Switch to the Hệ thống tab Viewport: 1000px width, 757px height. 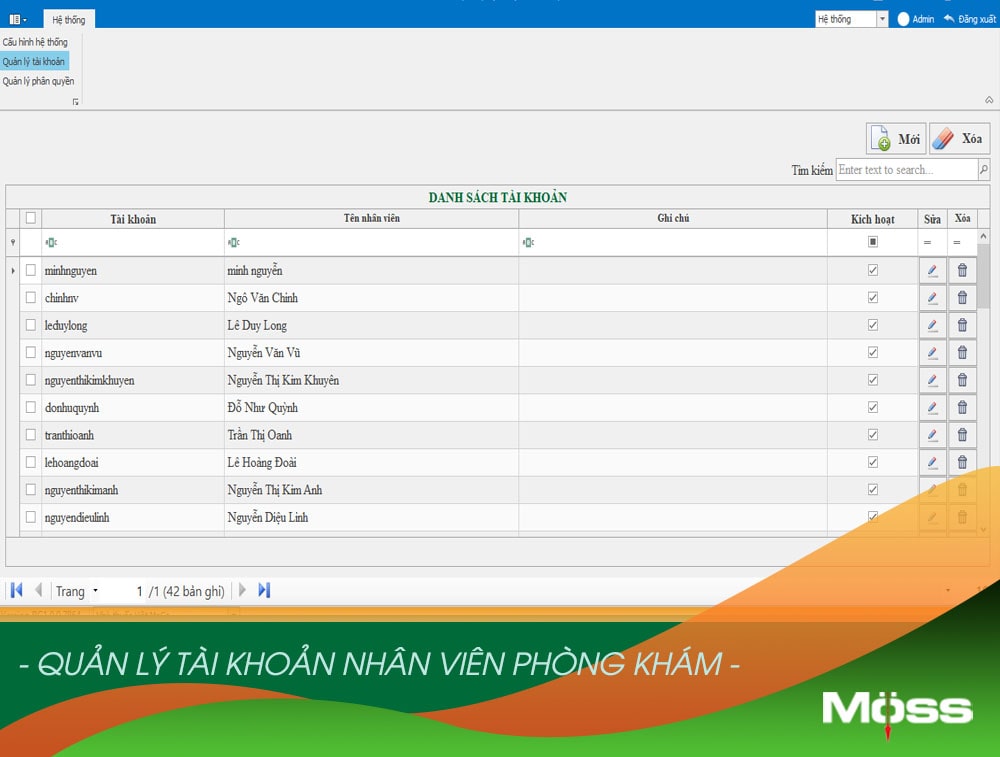click(x=69, y=19)
